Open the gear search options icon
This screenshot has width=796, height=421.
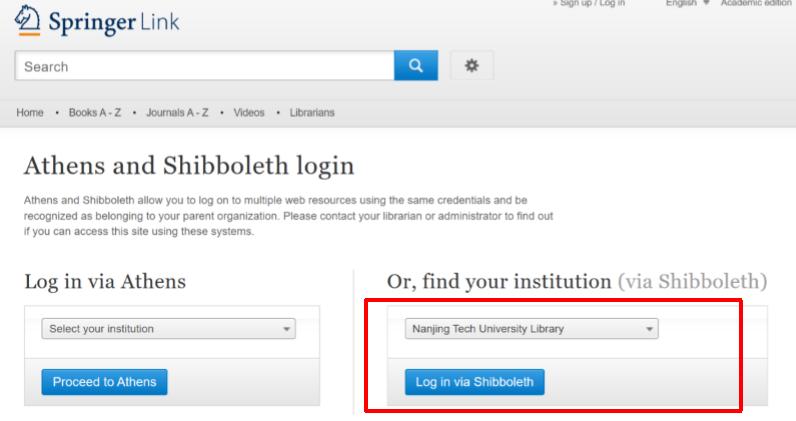coord(472,66)
